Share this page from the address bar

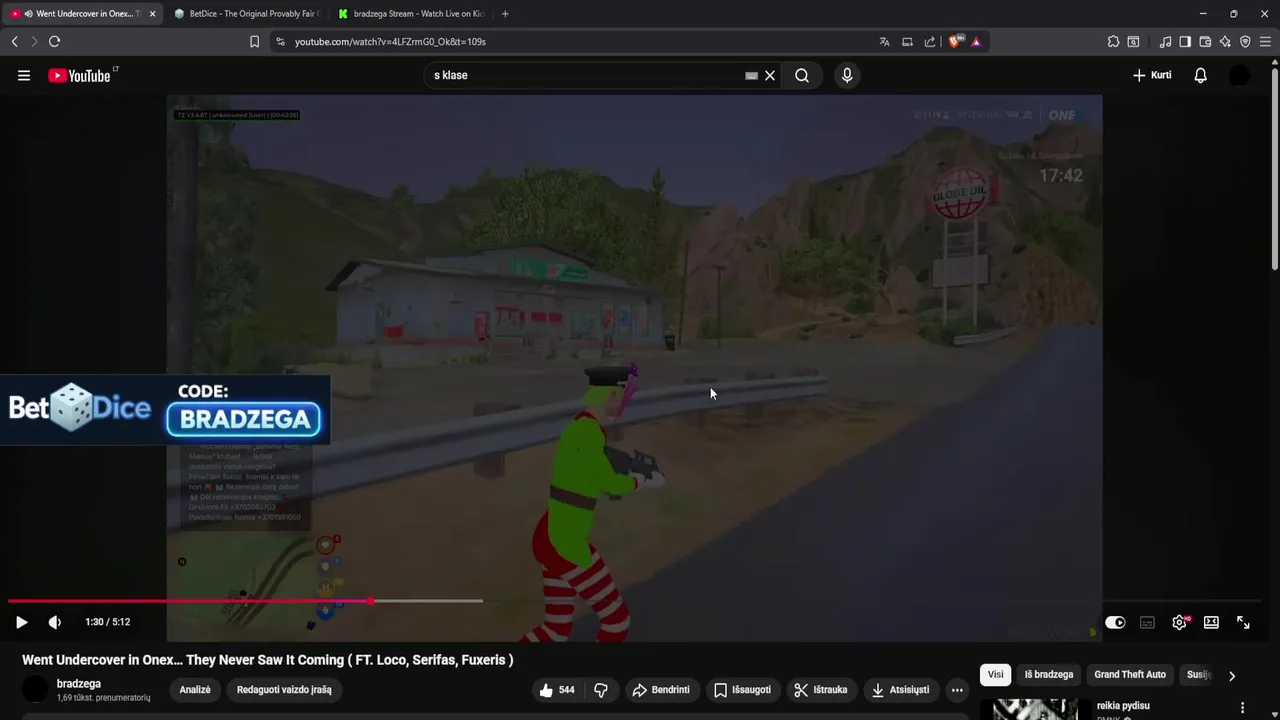[x=930, y=42]
